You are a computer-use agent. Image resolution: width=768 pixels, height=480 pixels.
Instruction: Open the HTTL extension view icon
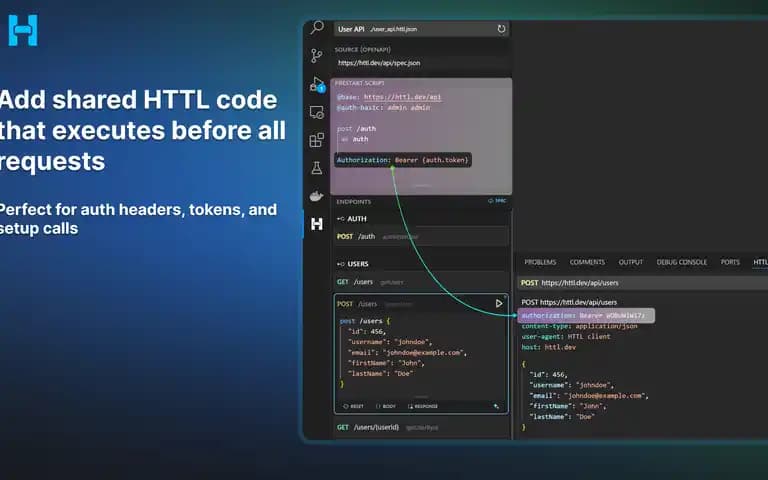pyautogui.click(x=317, y=224)
